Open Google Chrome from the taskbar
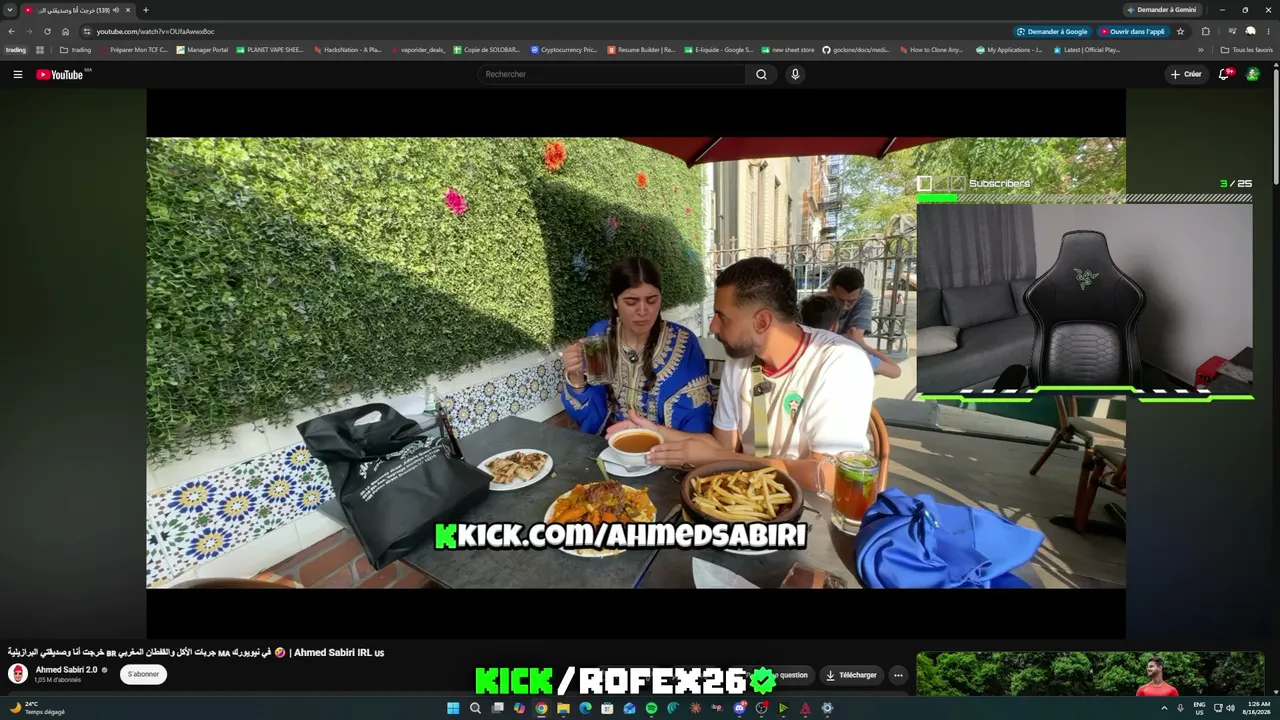This screenshot has width=1280, height=720. click(x=541, y=708)
